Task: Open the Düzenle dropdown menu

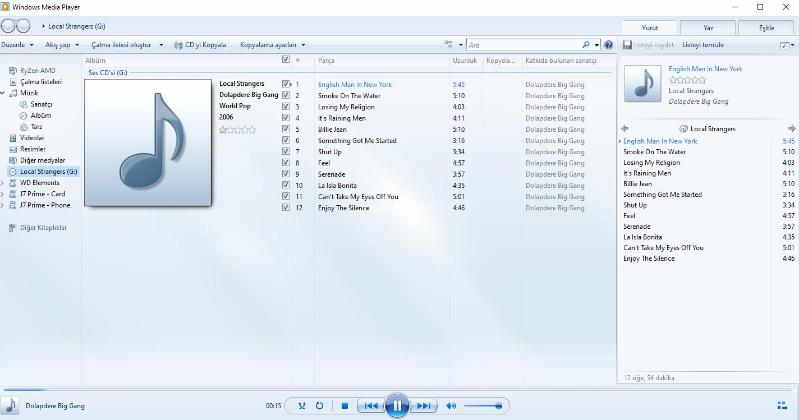Action: [17, 45]
